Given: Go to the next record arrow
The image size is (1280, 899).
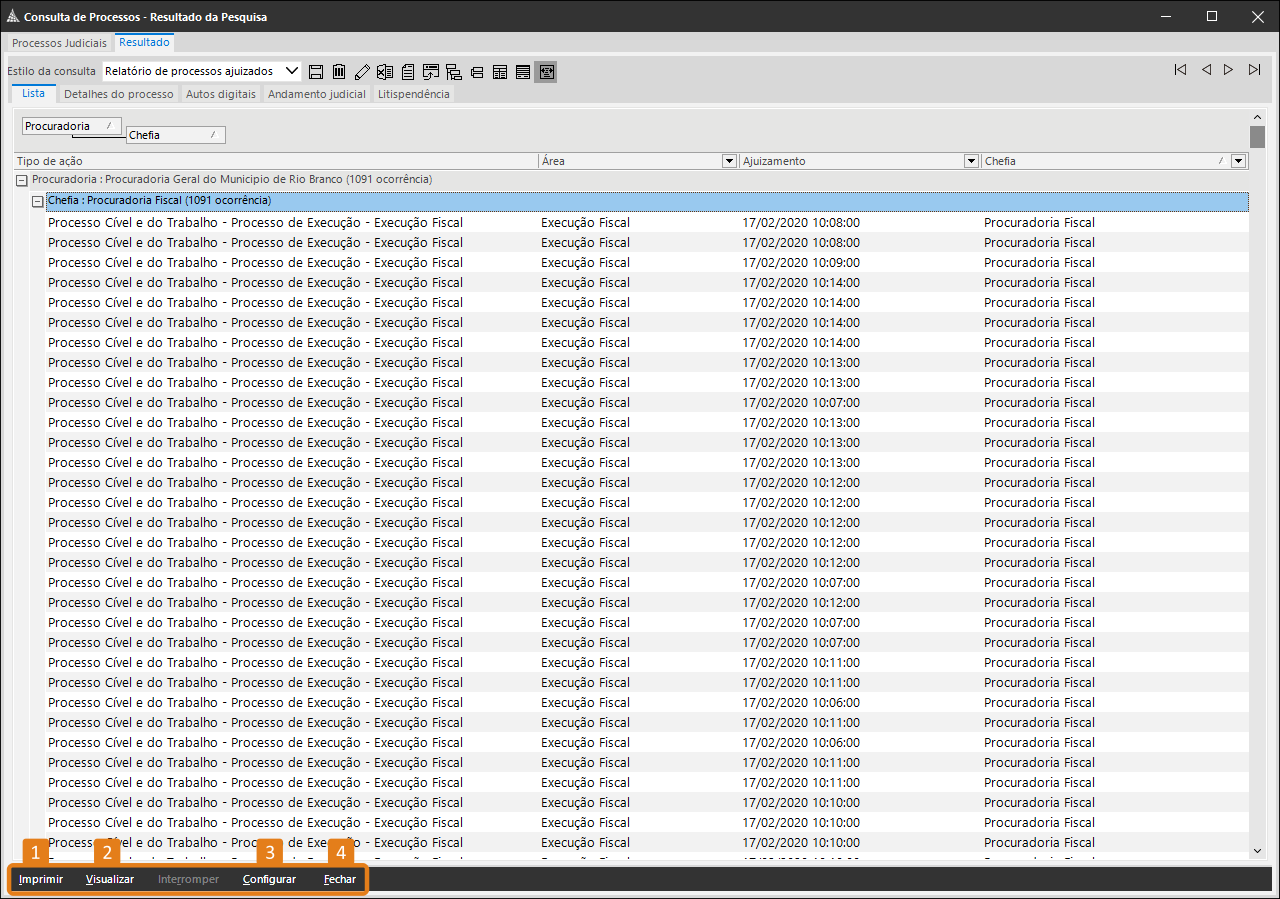Looking at the screenshot, I should (x=1228, y=70).
